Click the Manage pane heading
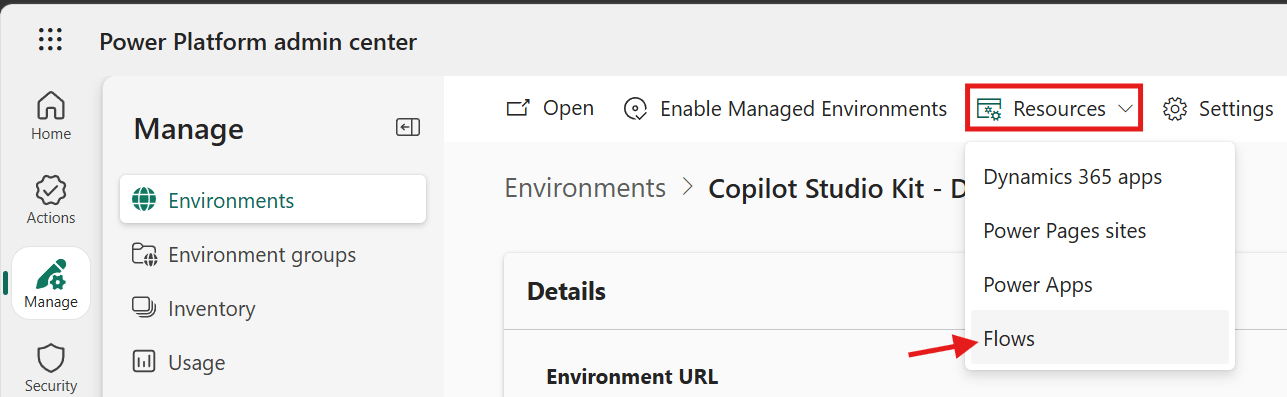Image resolution: width=1287 pixels, height=397 pixels. 189,129
